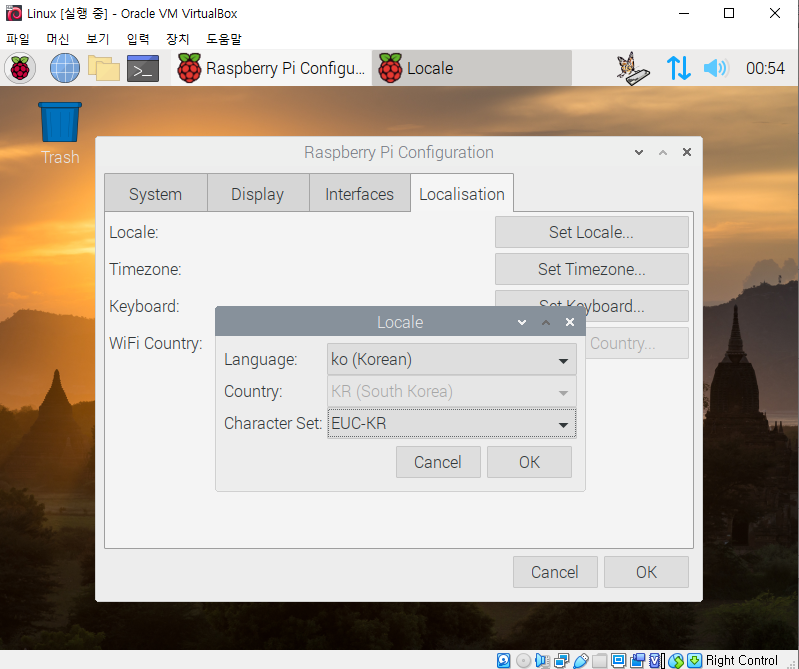This screenshot has width=799, height=669.
Task: Click VirtualBox recording status icon
Action: tap(637, 660)
